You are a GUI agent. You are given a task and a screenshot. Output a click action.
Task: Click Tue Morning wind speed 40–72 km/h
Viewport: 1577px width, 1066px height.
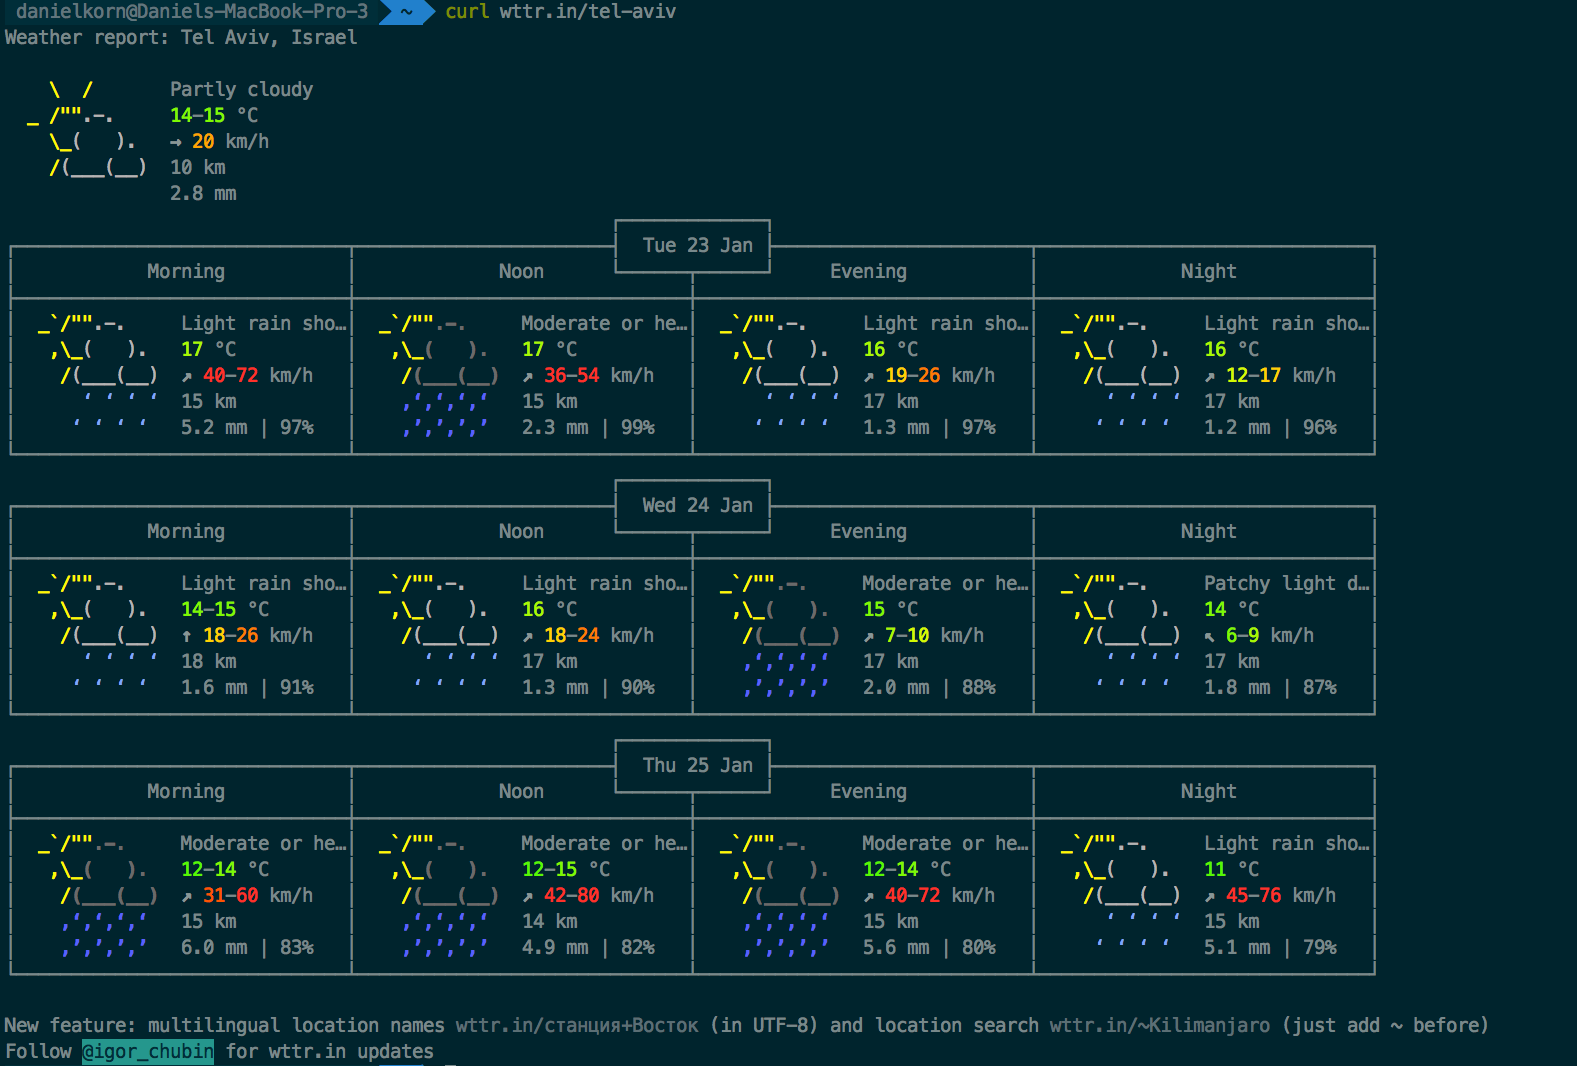pos(247,375)
